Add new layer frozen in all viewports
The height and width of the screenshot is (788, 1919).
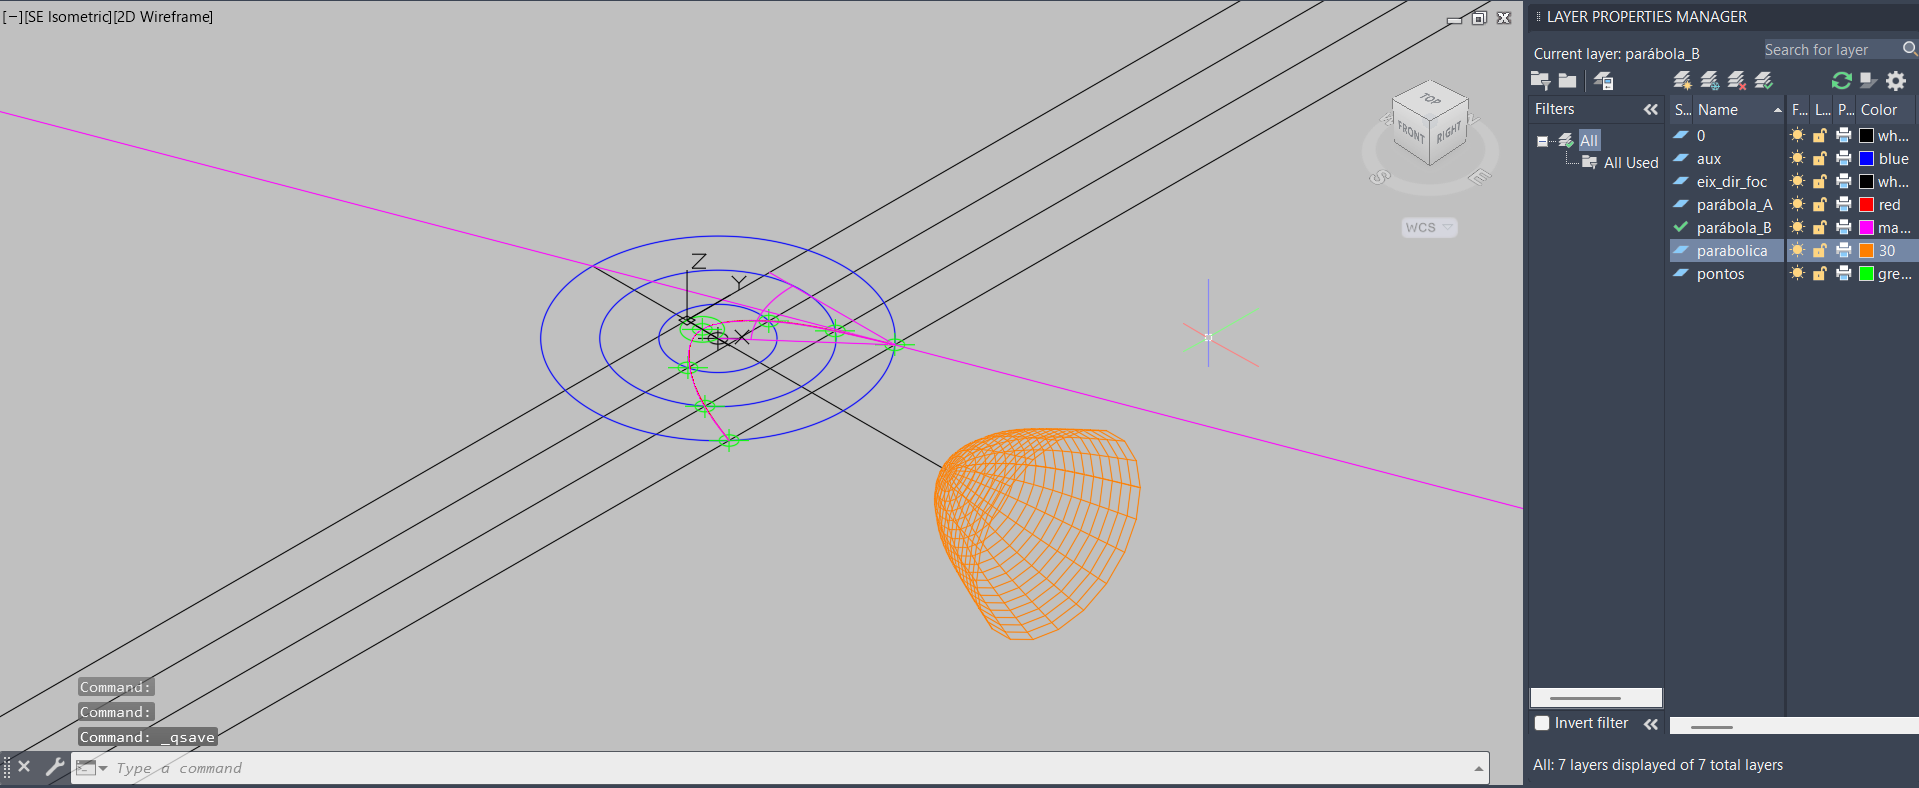1710,81
